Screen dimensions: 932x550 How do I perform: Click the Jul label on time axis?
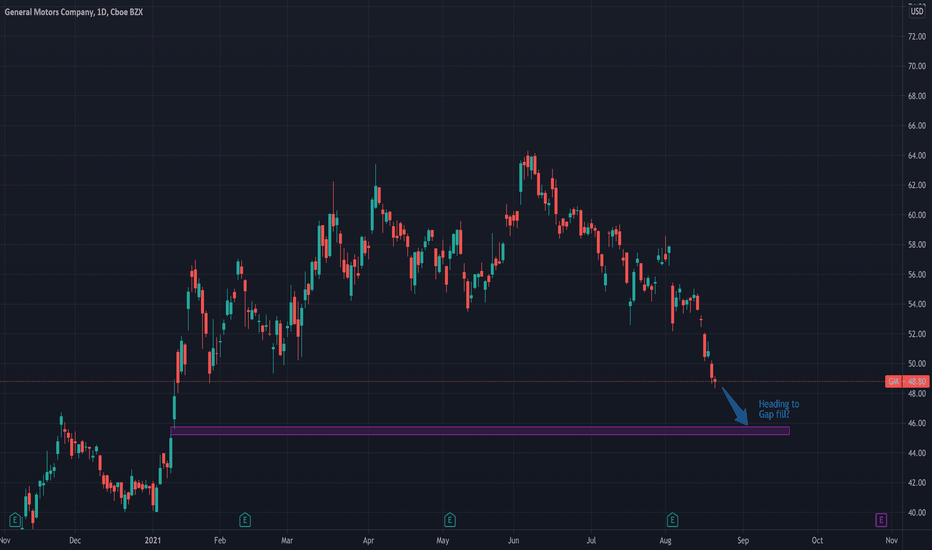591,540
